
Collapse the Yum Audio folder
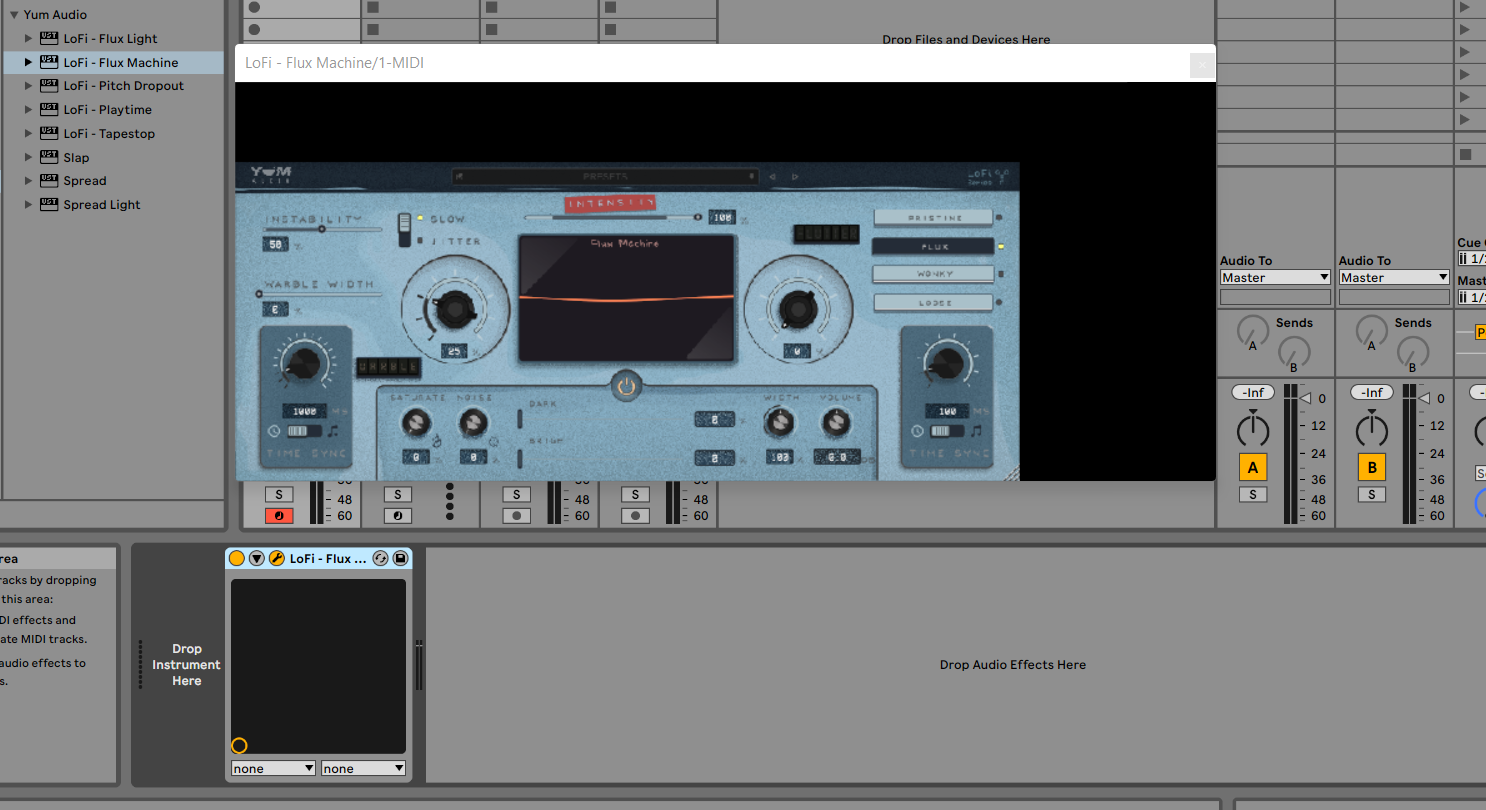pyautogui.click(x=14, y=15)
